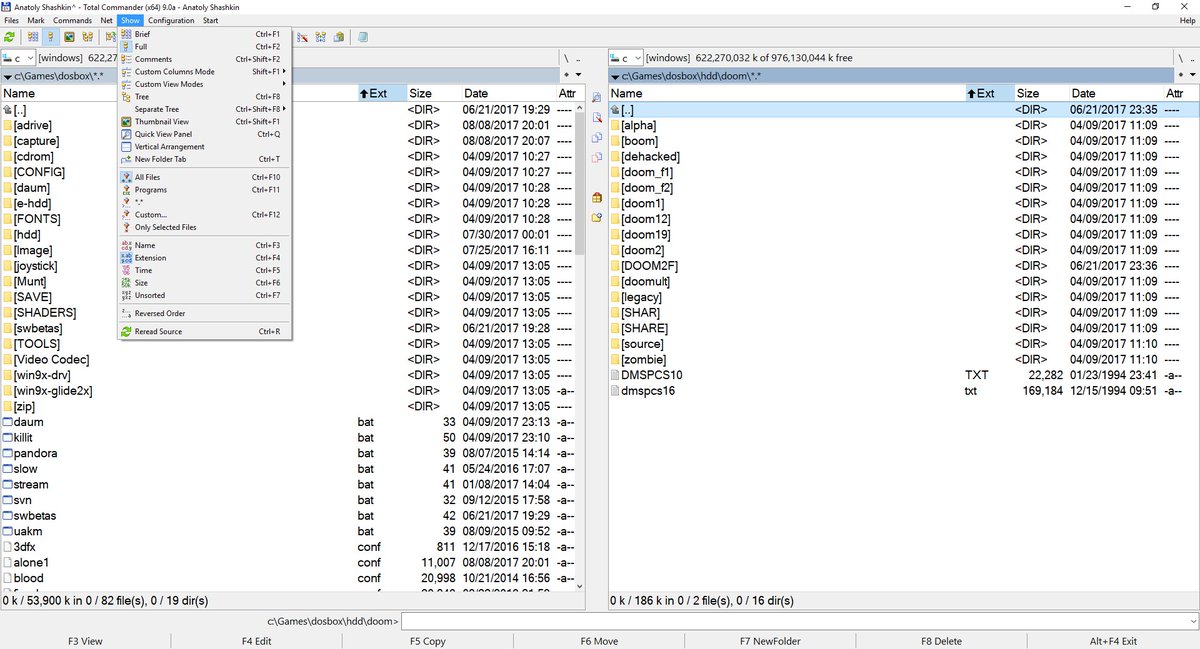Toggle Vertical Arrangement in the Show menu
The width and height of the screenshot is (1200, 649).
204,147
